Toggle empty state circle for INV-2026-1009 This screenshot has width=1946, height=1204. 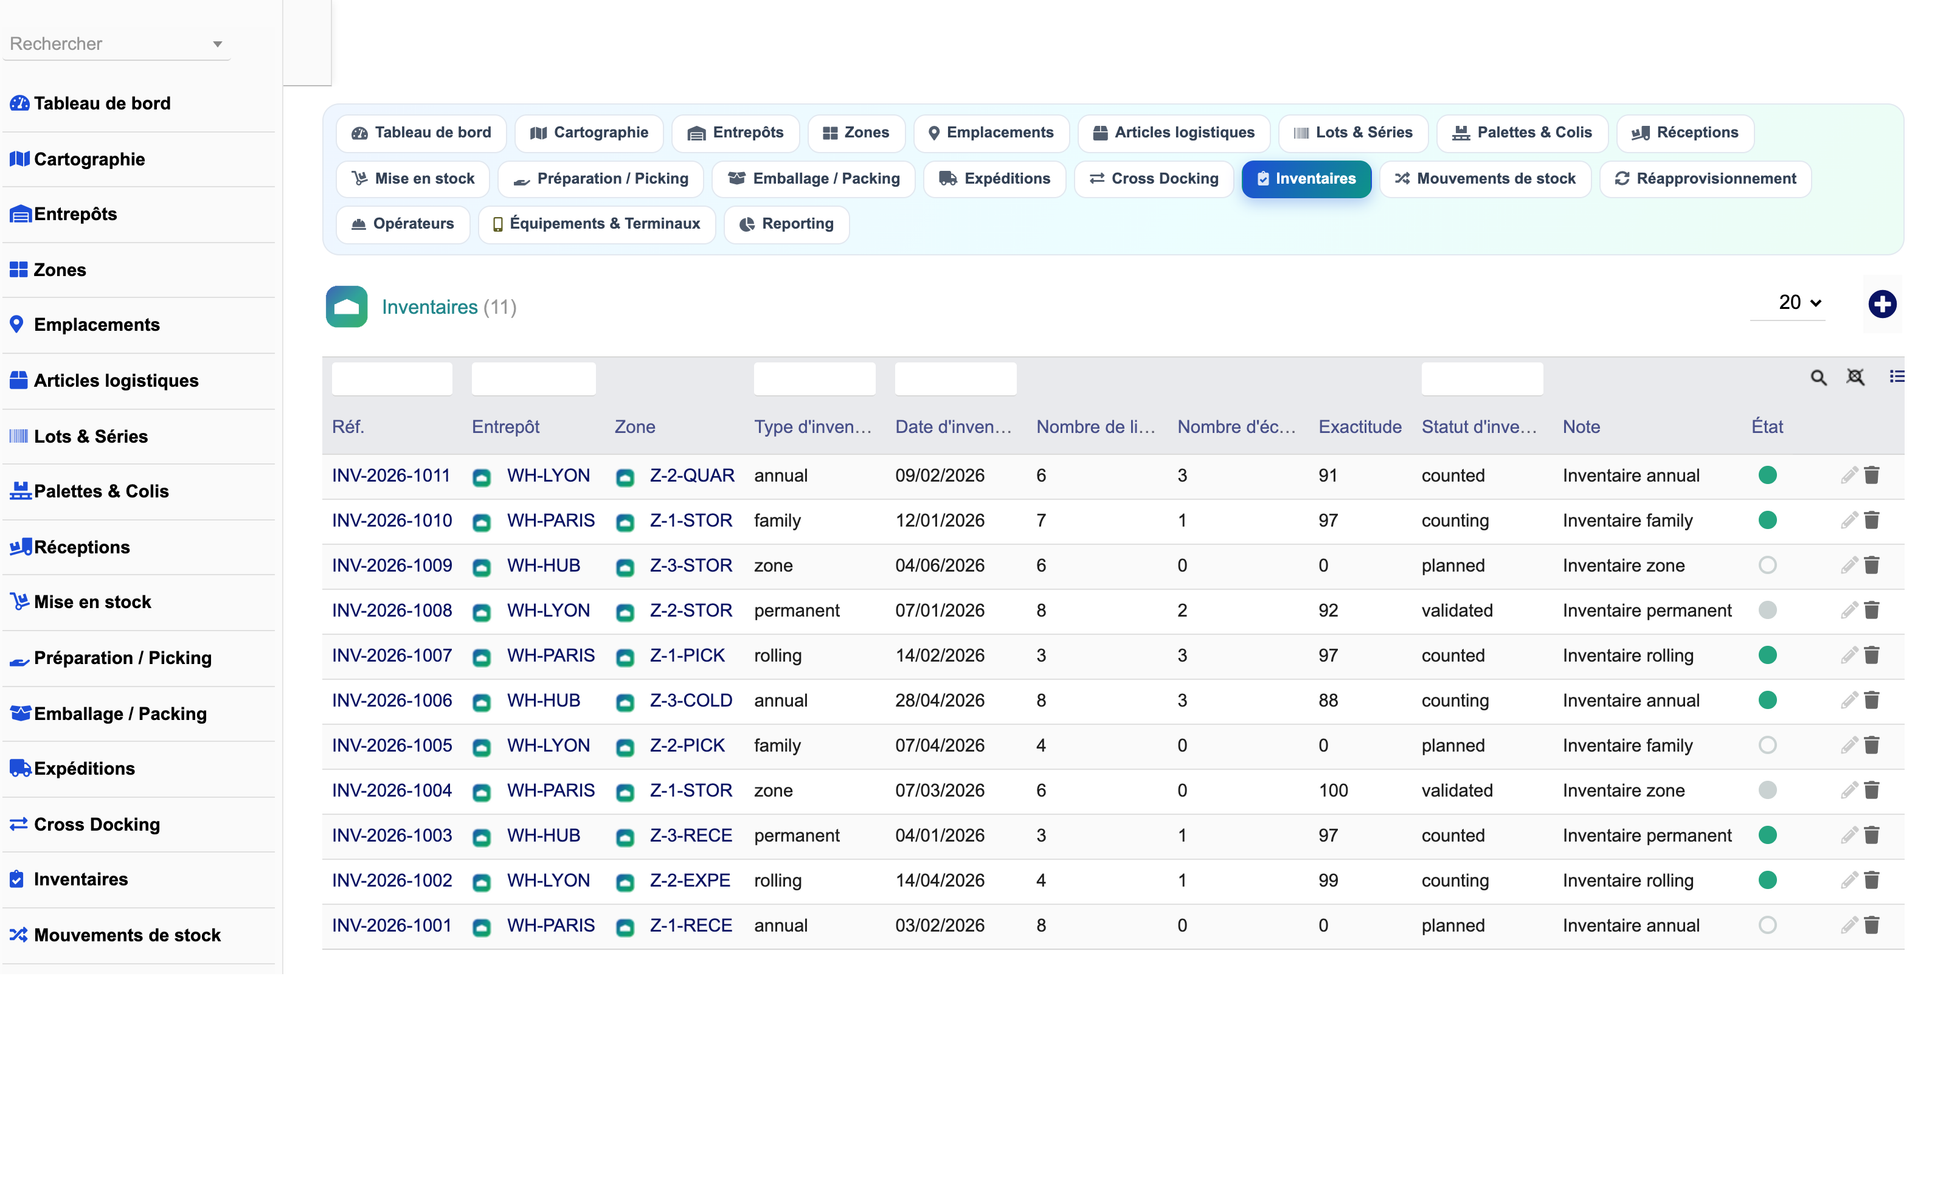pos(1767,565)
